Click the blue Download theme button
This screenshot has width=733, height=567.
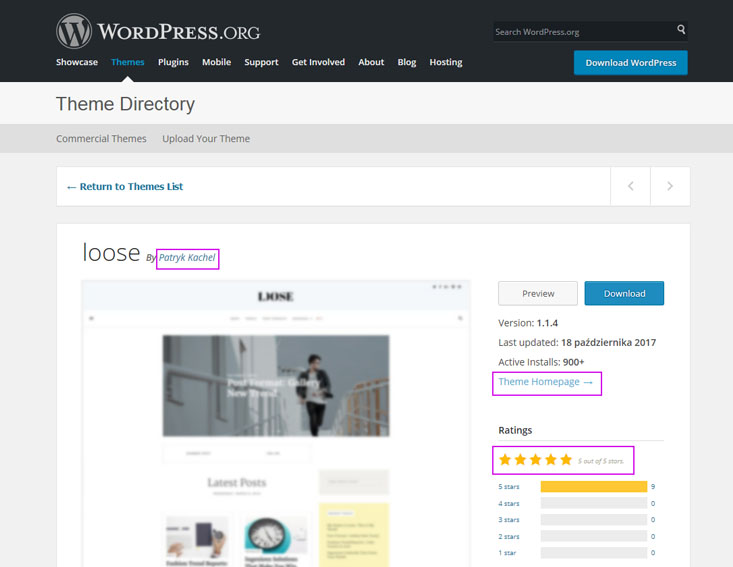pyautogui.click(x=624, y=294)
